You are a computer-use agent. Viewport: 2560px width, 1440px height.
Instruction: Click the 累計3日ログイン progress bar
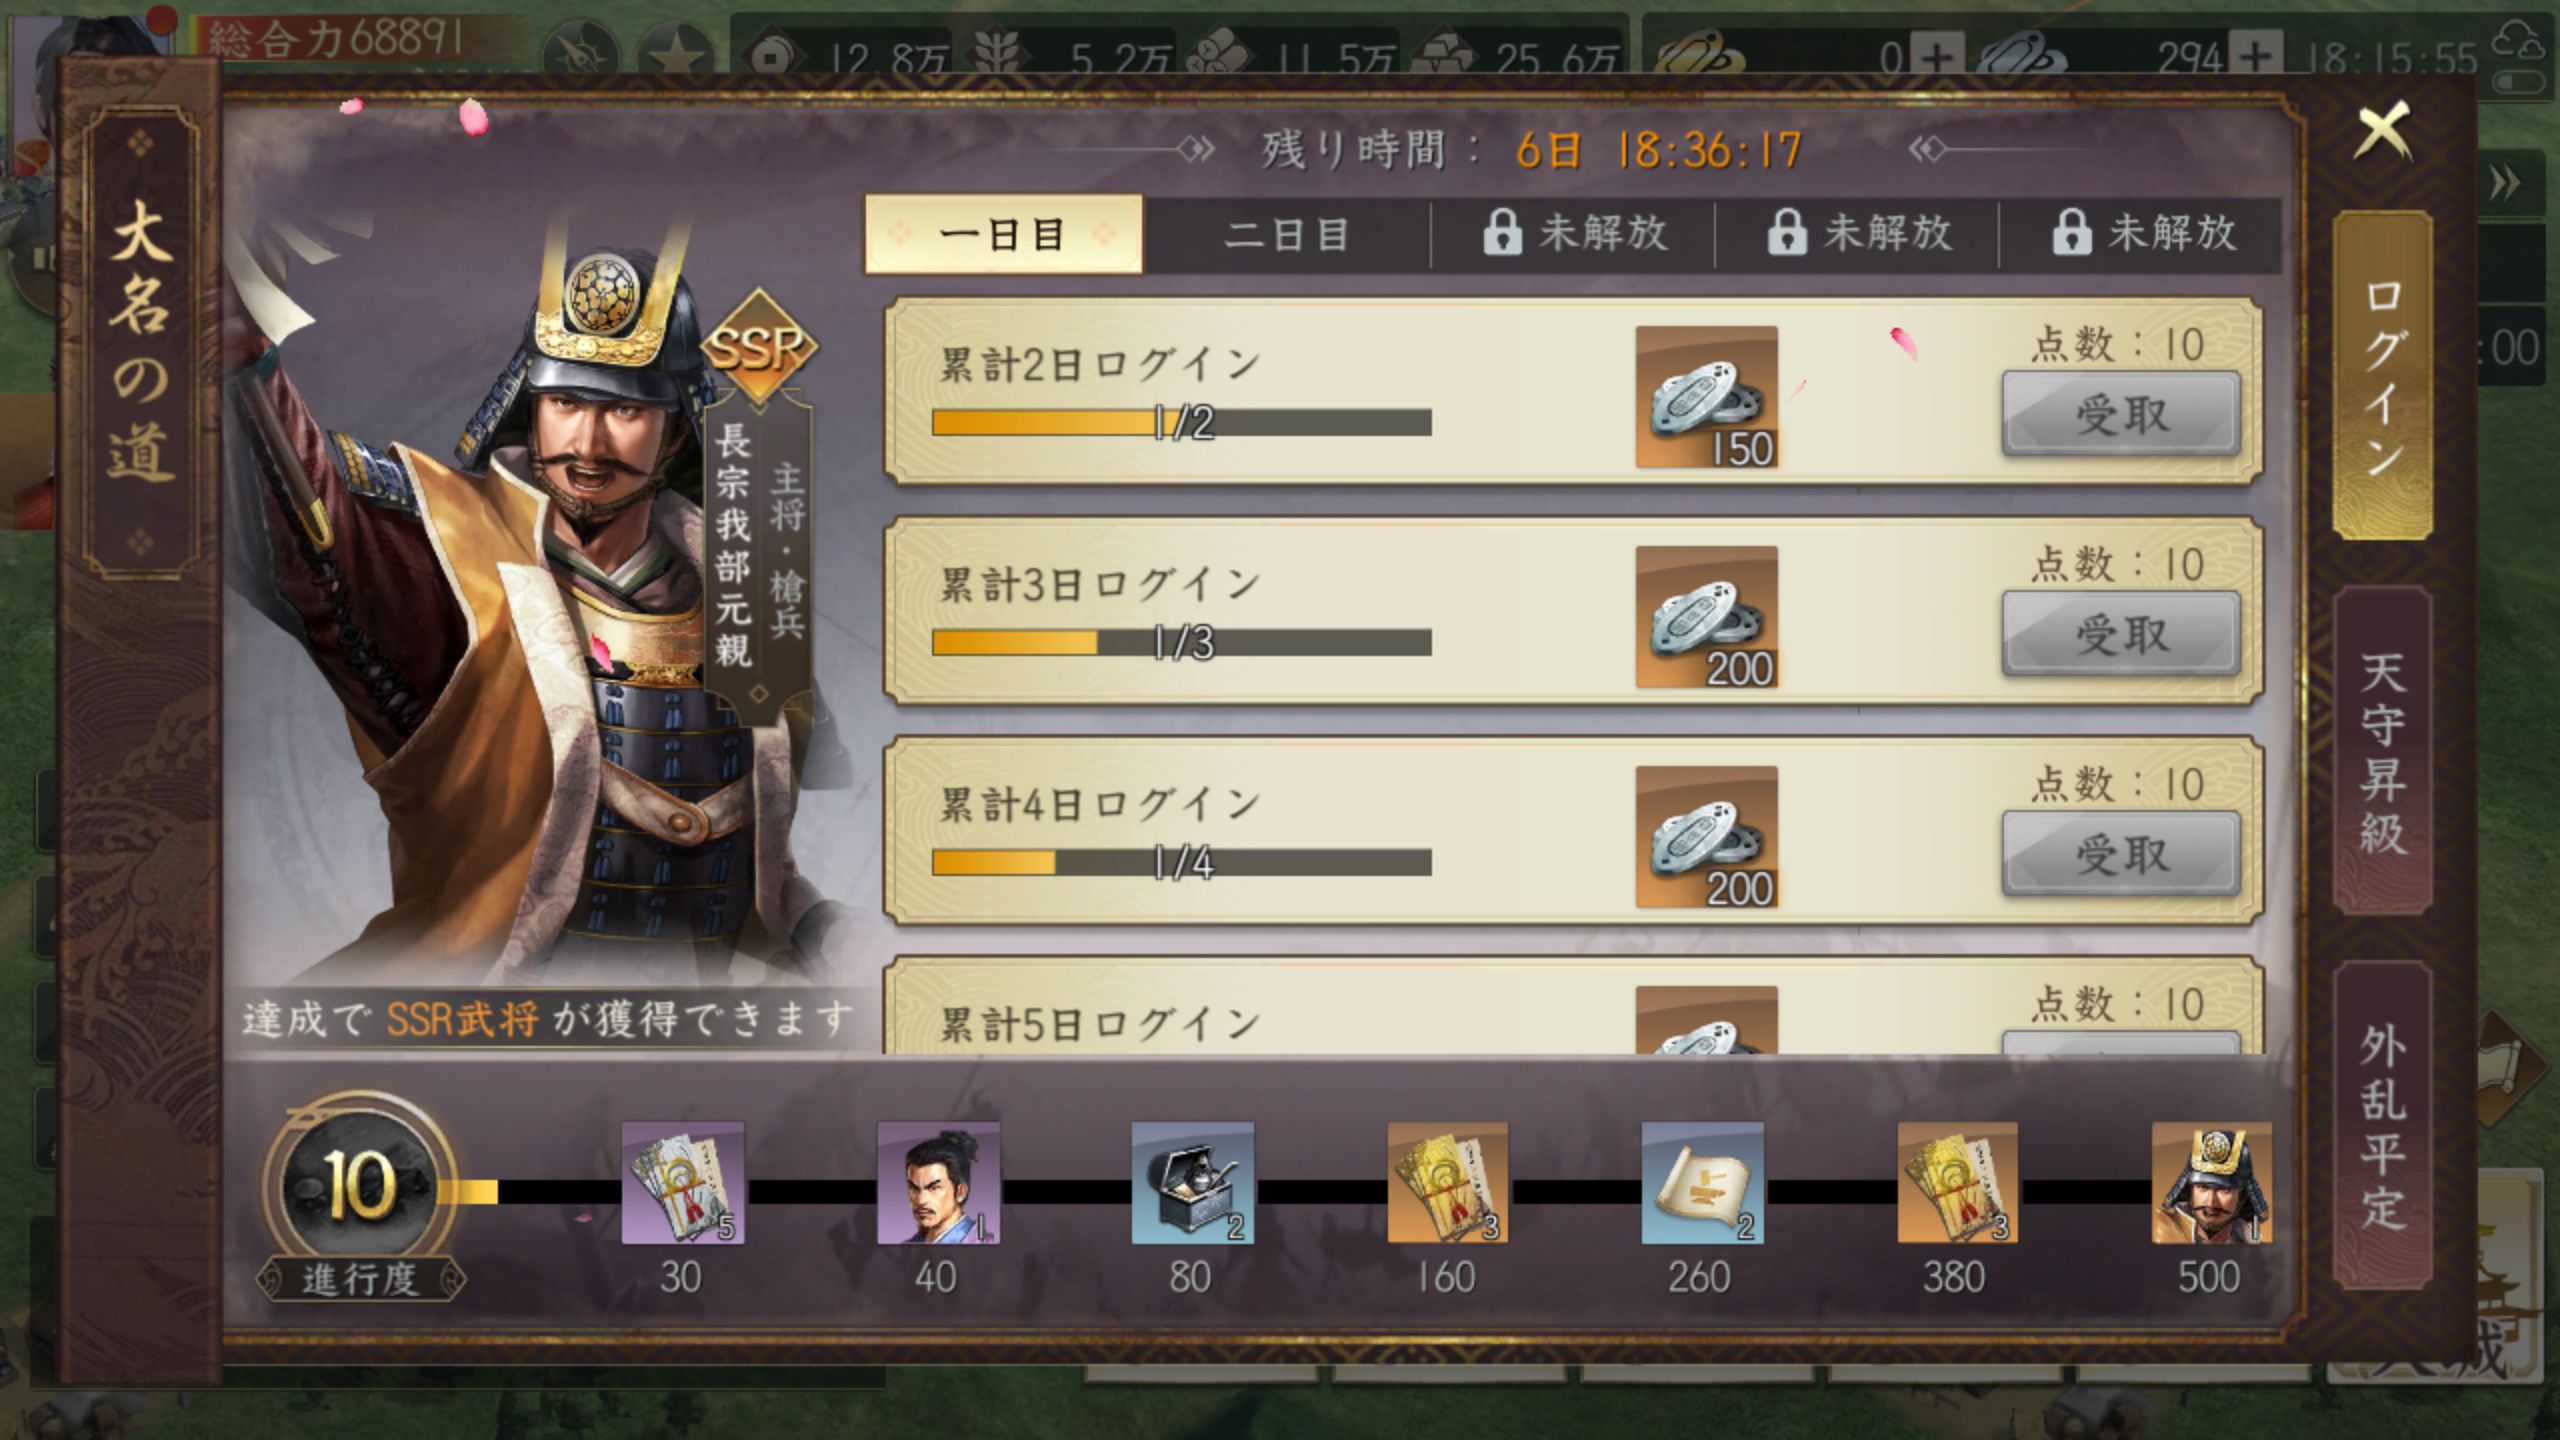(x=1181, y=643)
